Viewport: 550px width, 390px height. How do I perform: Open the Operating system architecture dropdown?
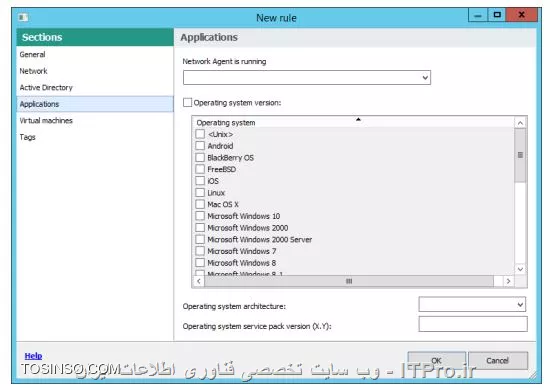[x=472, y=304]
